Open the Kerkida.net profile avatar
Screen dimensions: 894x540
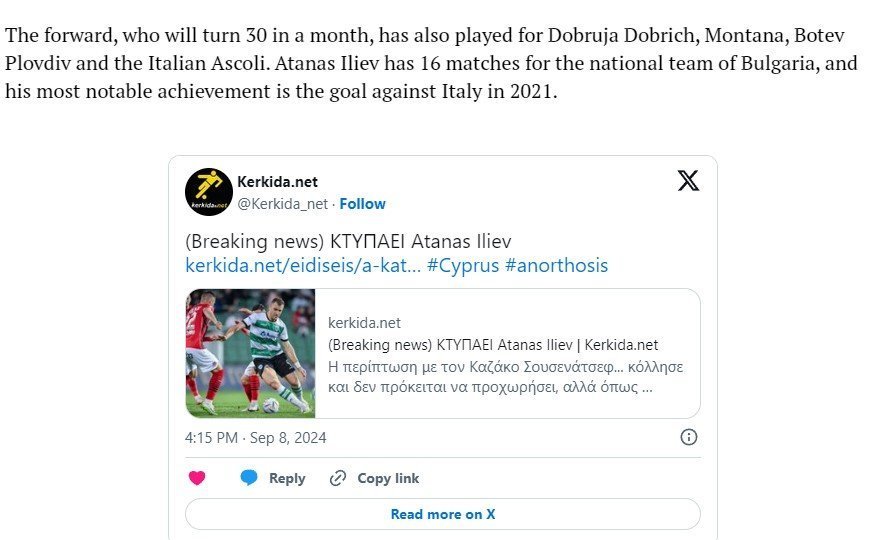click(x=209, y=192)
